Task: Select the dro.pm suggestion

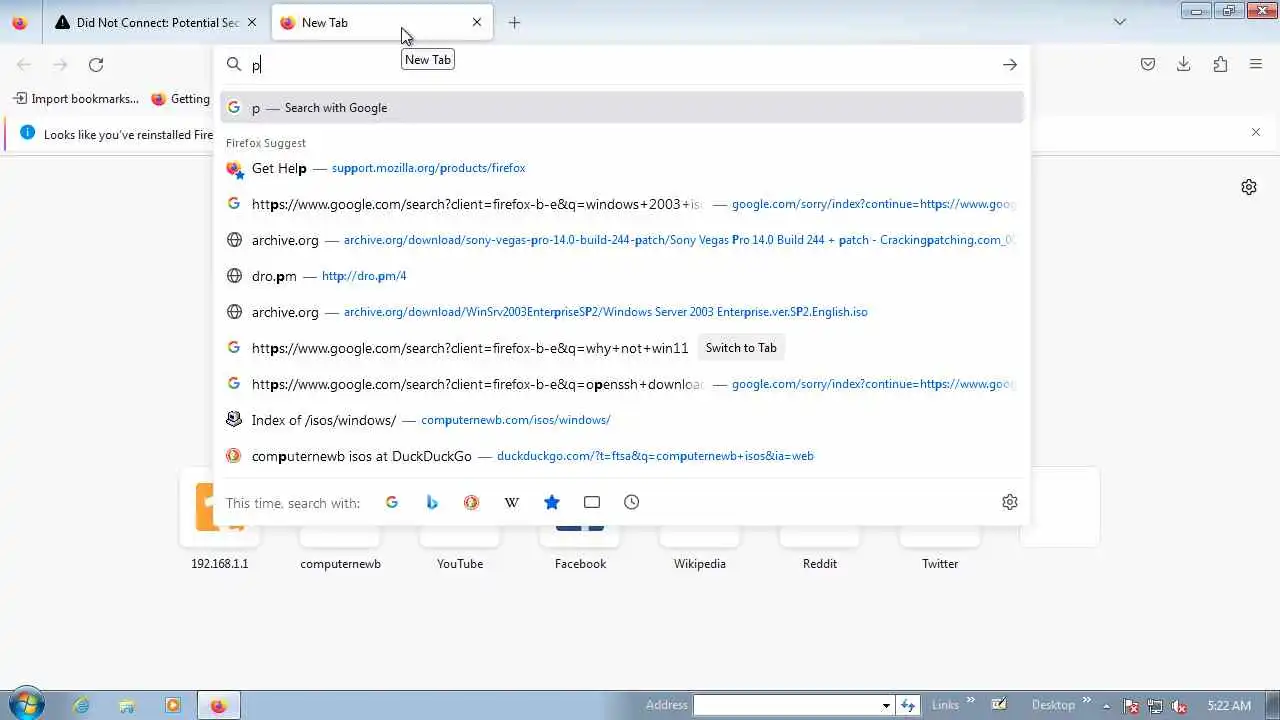Action: coord(622,276)
